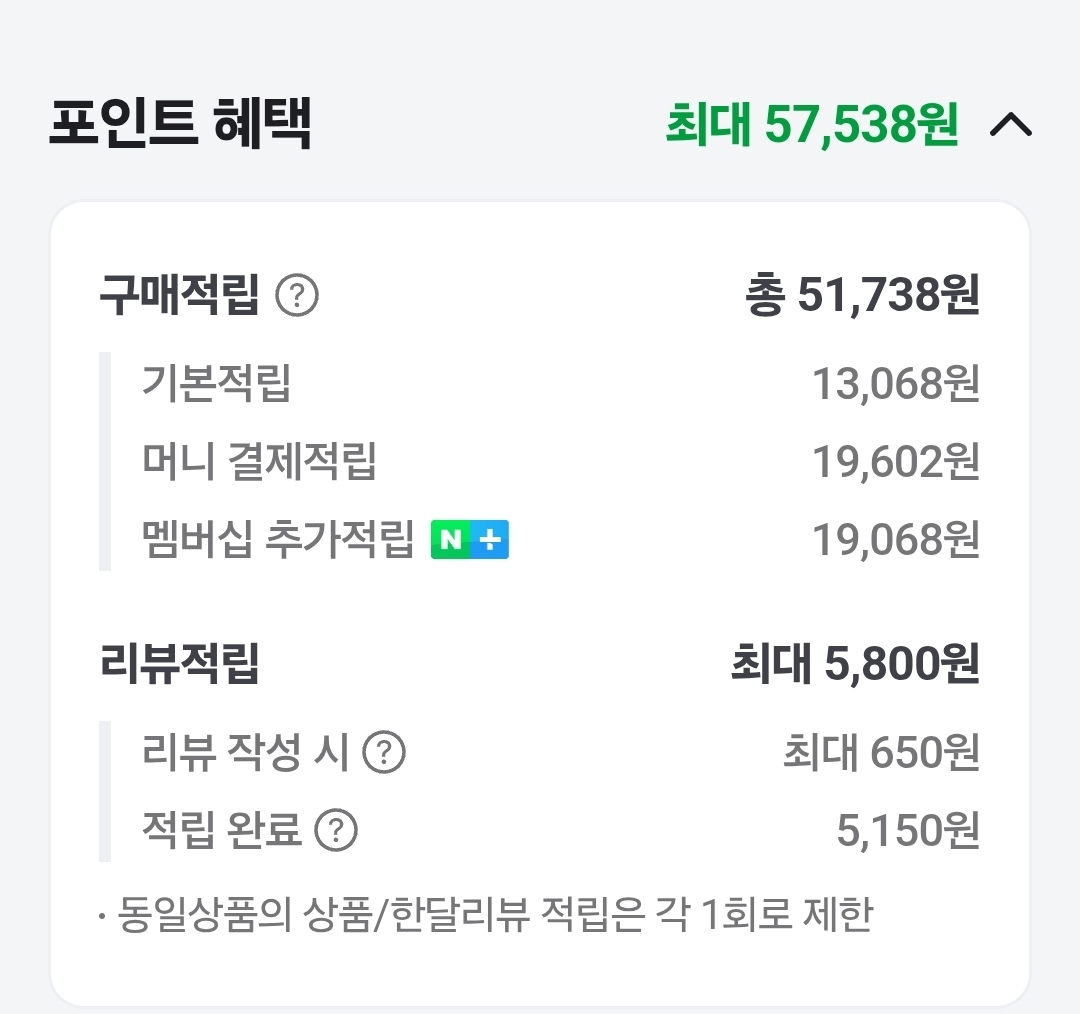Select the 리뷰적립 heading

click(179, 665)
